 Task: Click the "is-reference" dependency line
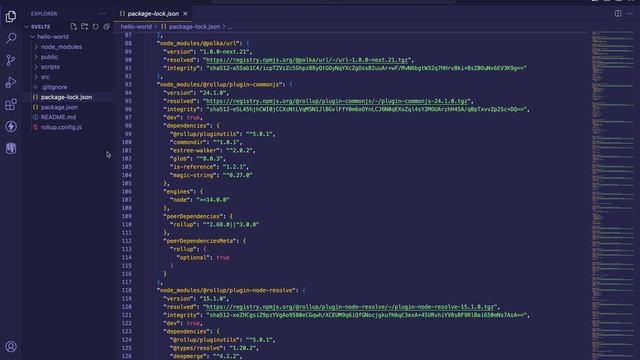pyautogui.click(x=209, y=167)
